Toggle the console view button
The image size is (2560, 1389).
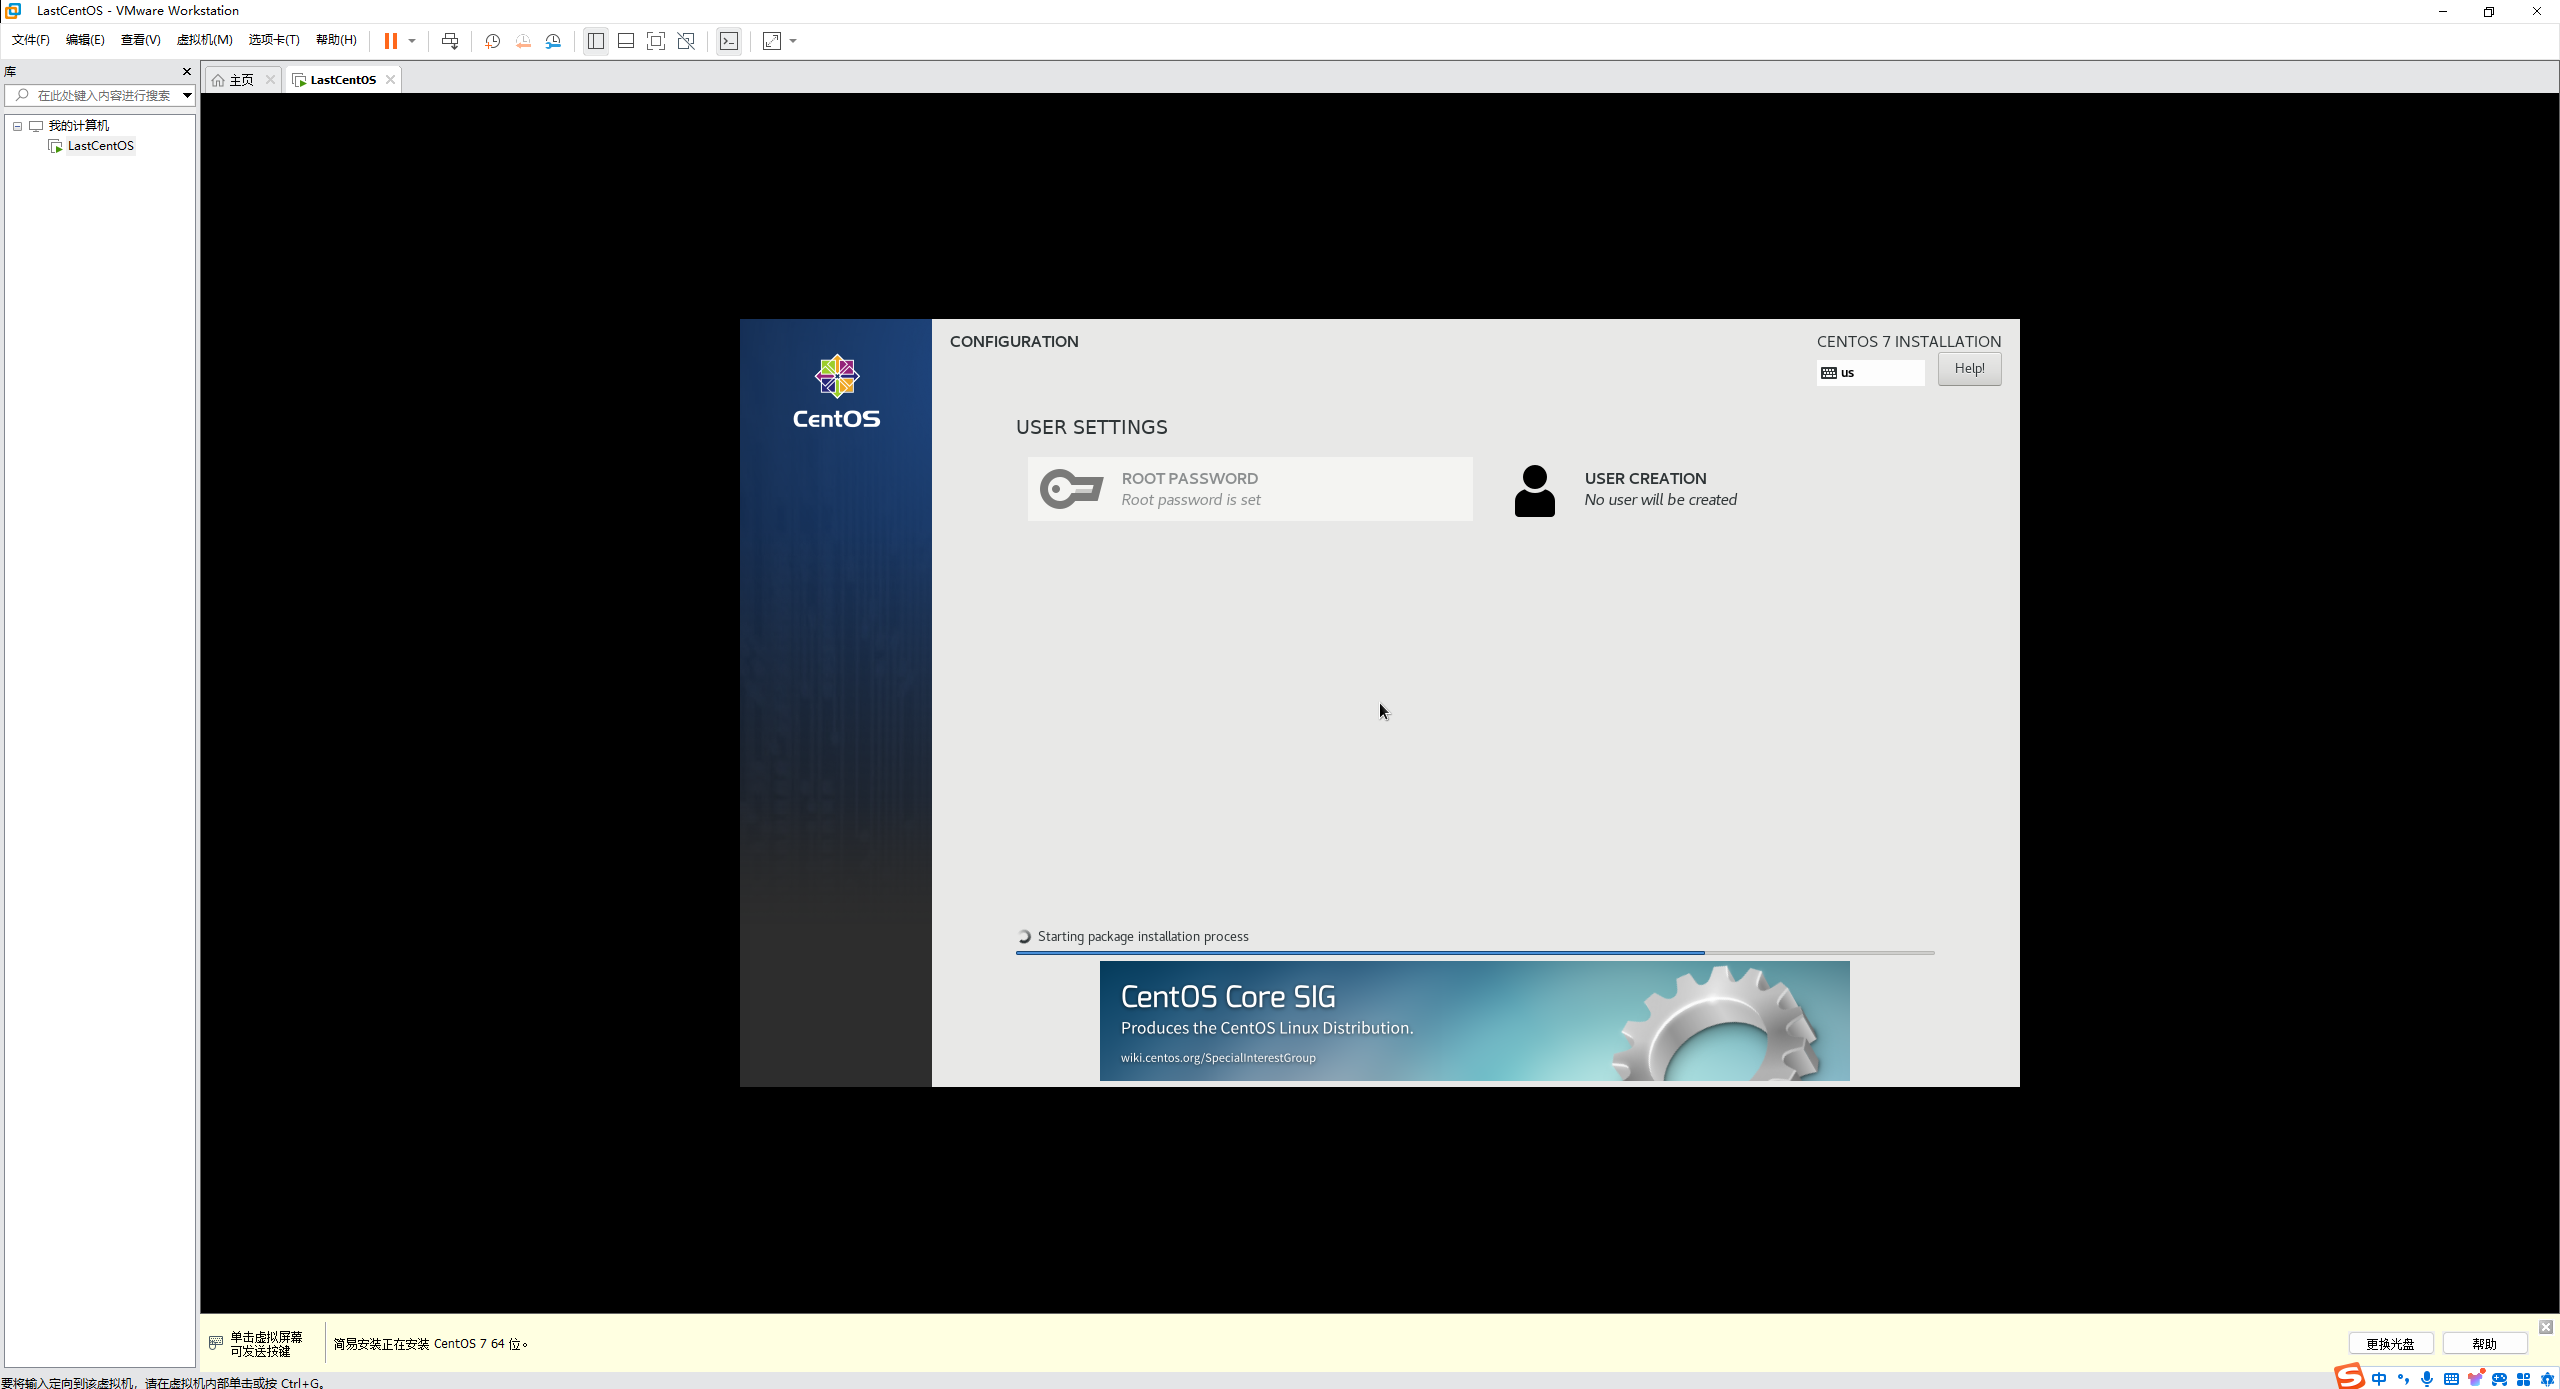[729, 41]
